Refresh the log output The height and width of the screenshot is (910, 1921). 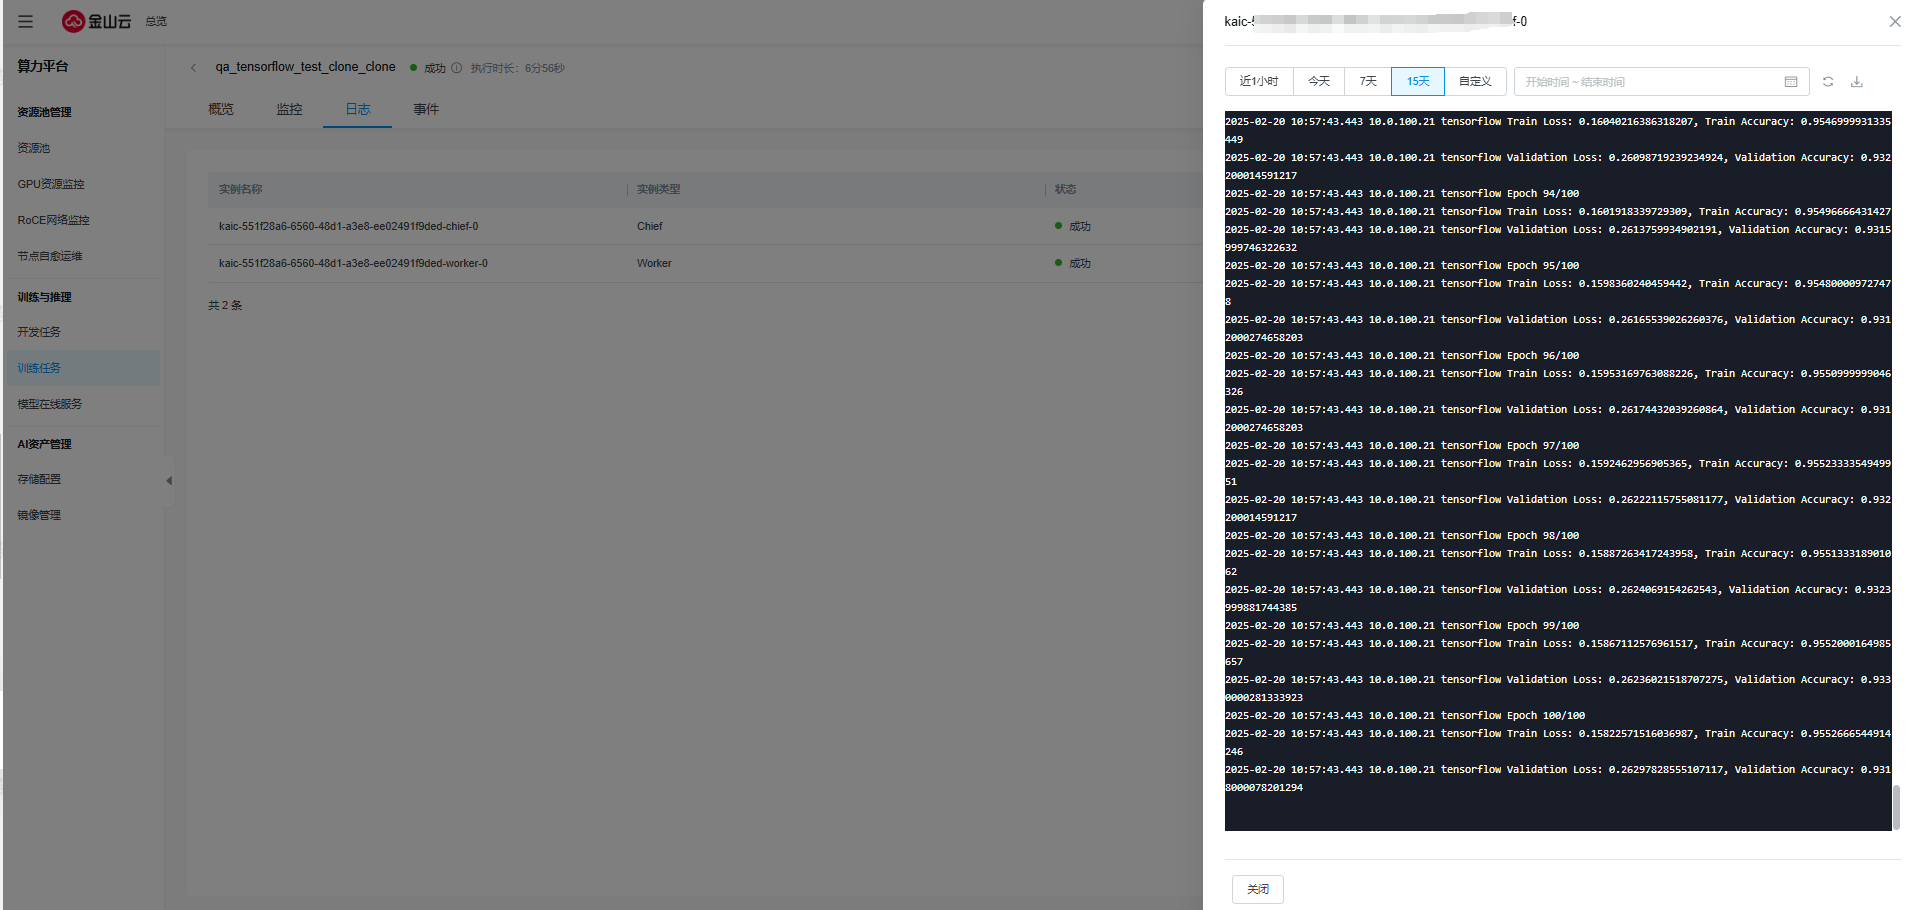[x=1828, y=82]
